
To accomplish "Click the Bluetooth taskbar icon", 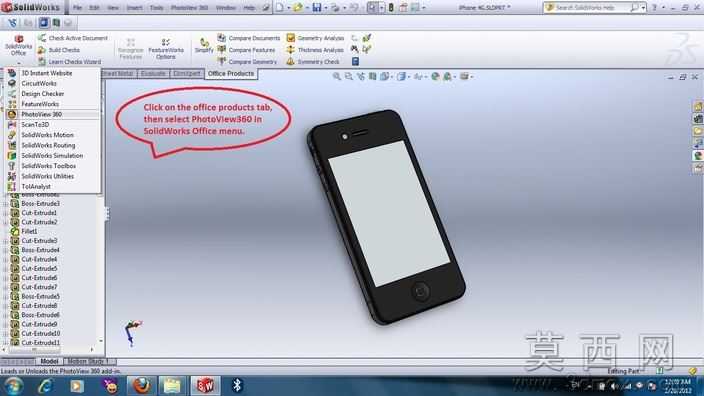I will coord(237,385).
